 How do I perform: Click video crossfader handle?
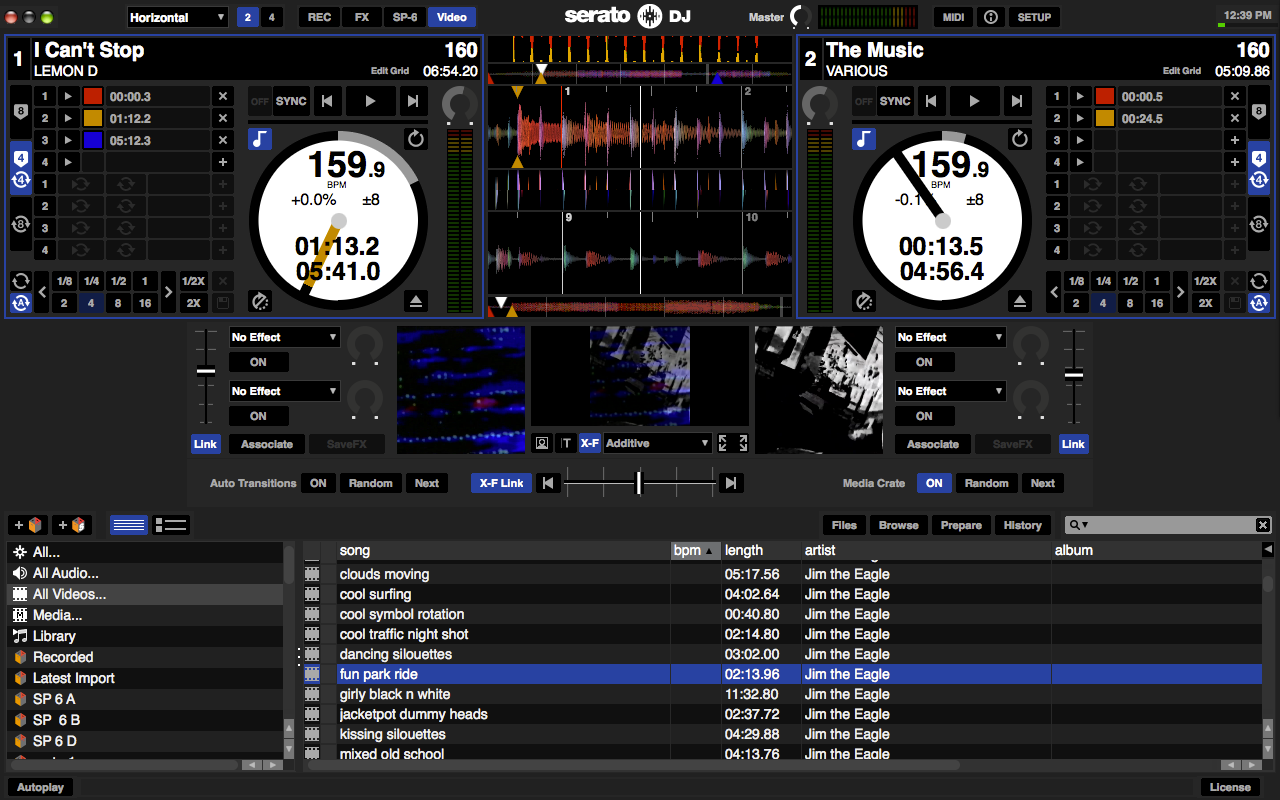639,483
